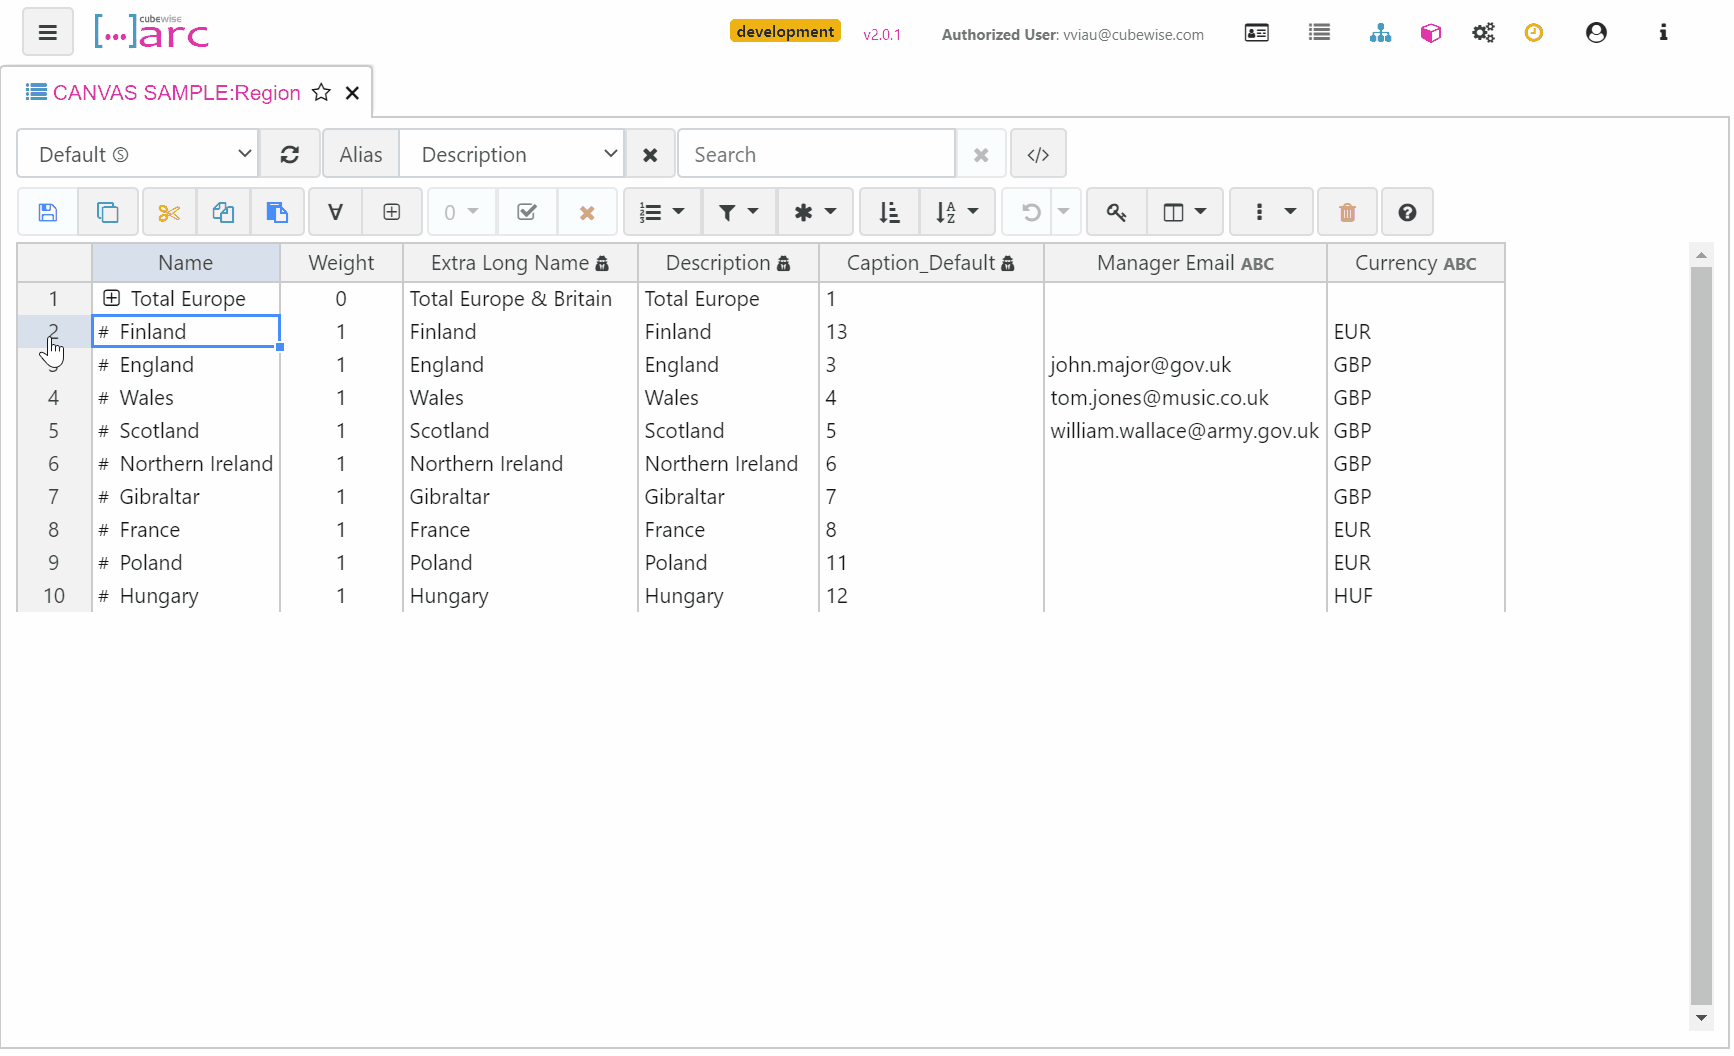
Task: Click the Delete trash can icon
Action: 1347,212
